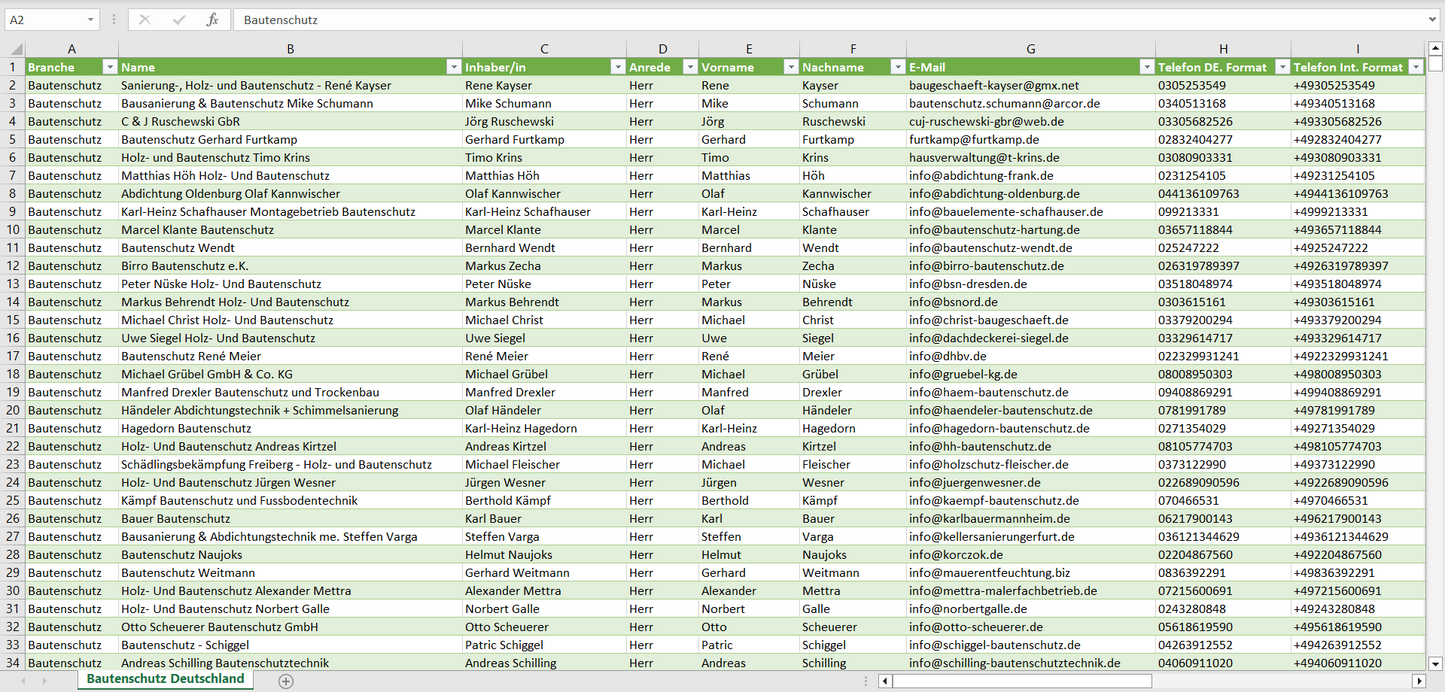Add a new sheet with plus icon
Screen dimensions: 1445x692
click(286, 681)
